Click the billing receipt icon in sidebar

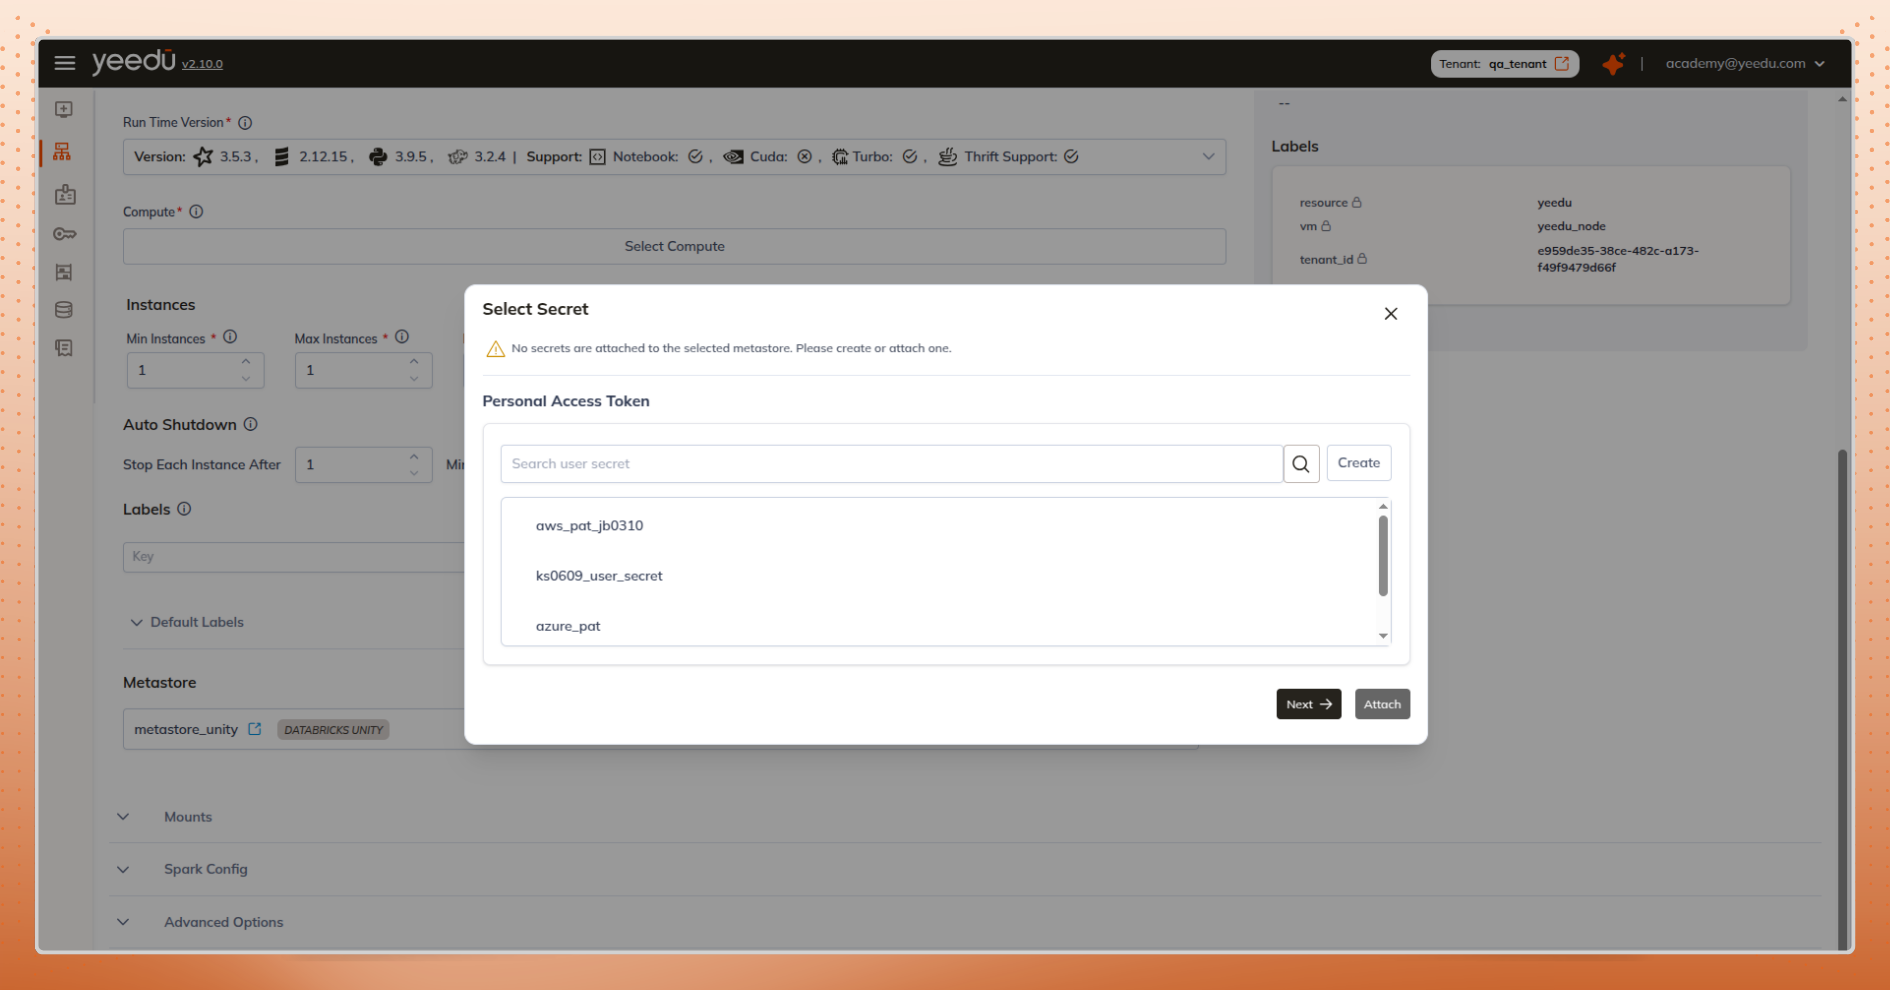[64, 347]
